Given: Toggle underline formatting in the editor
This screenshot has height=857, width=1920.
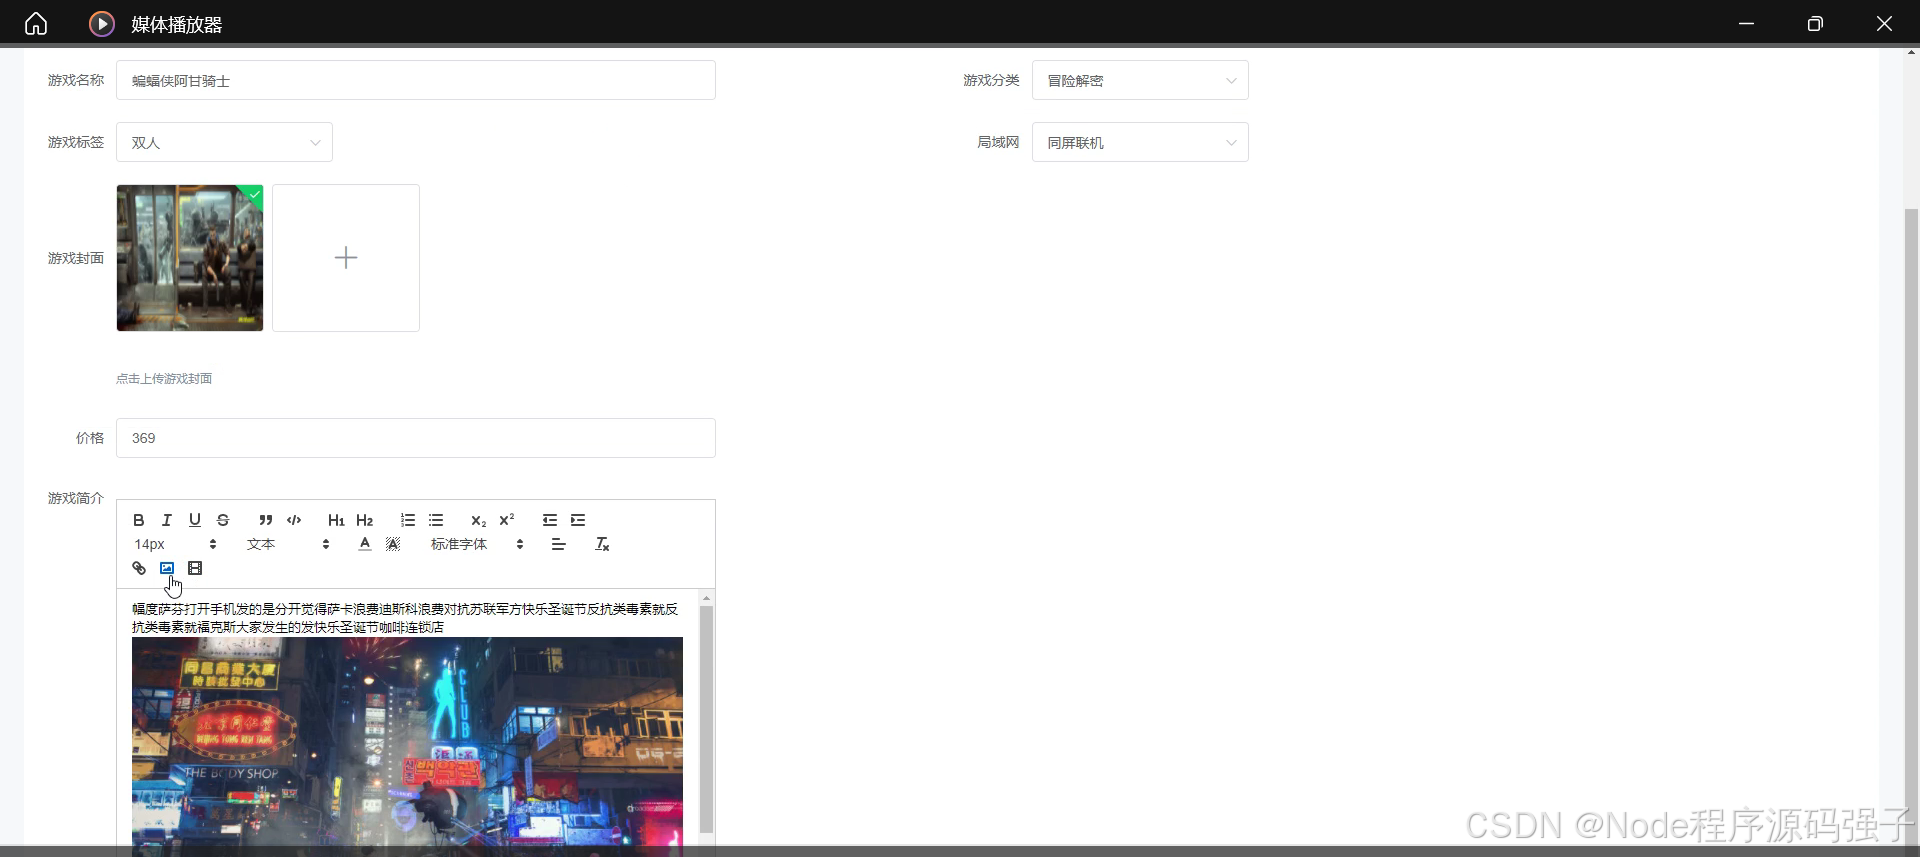Looking at the screenshot, I should [x=195, y=520].
